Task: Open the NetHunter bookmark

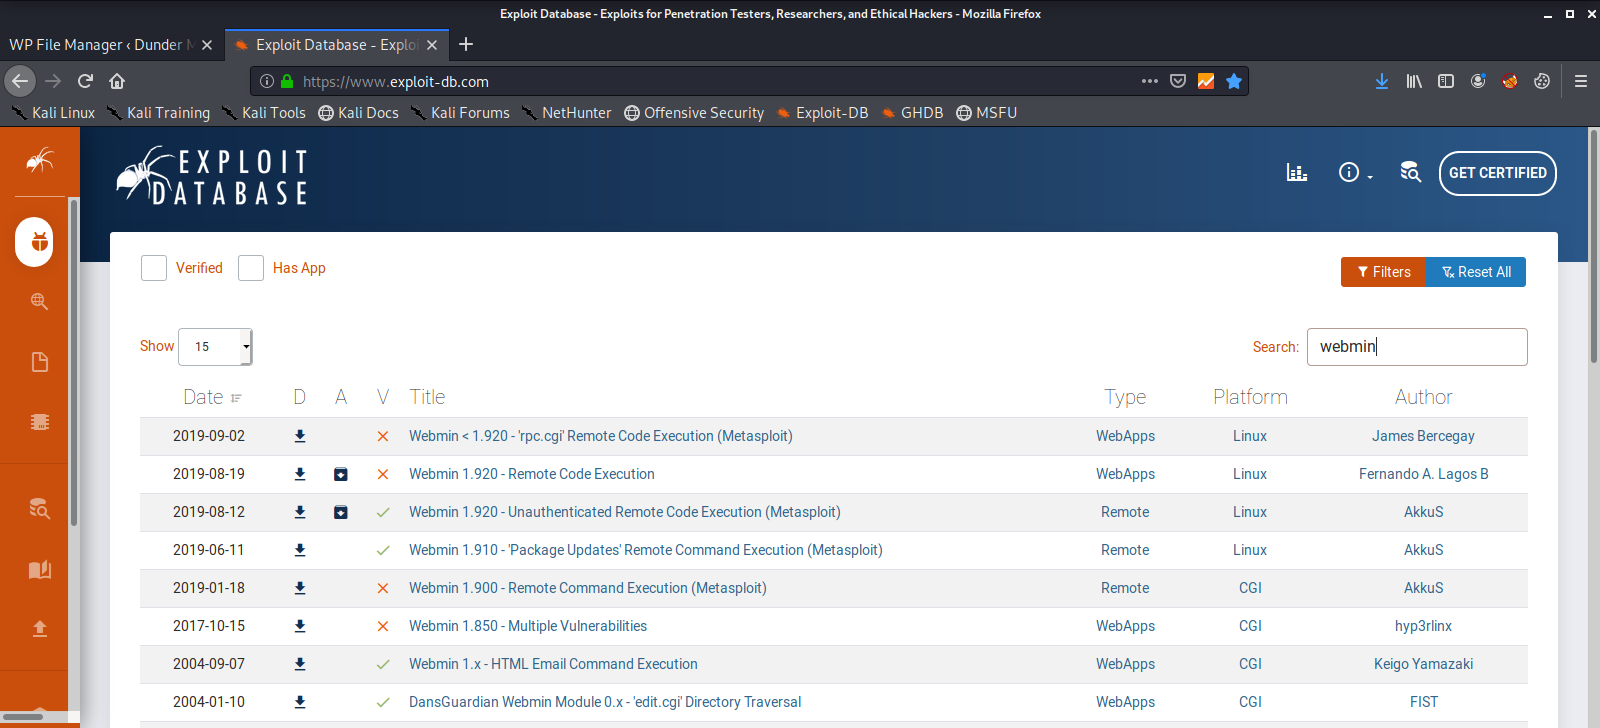Action: coord(566,113)
